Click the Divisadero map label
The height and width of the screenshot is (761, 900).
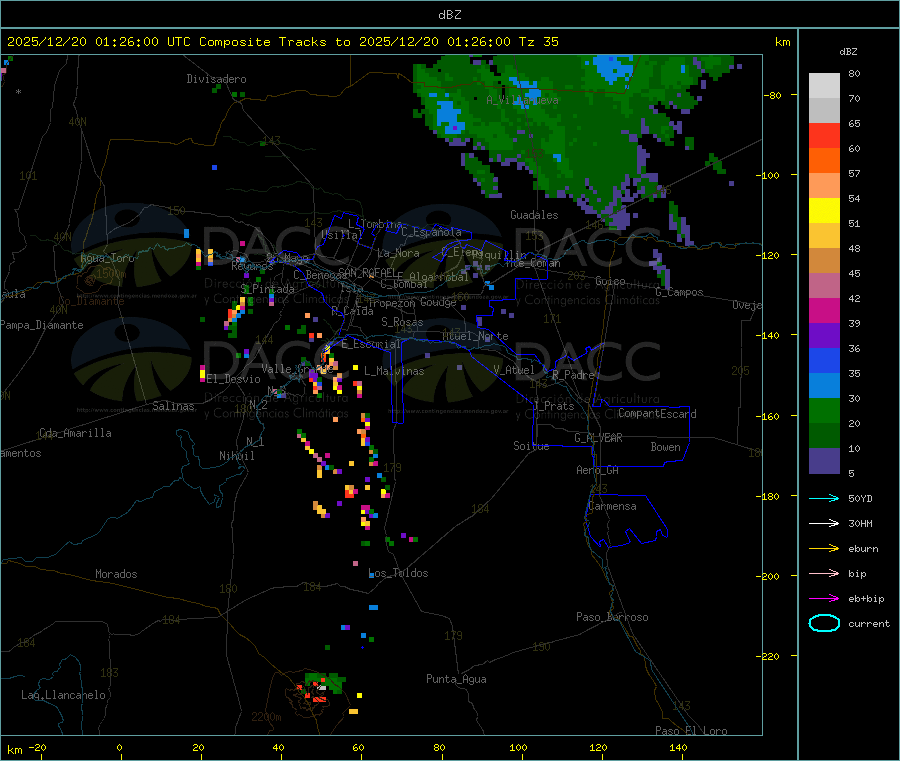pos(216,79)
